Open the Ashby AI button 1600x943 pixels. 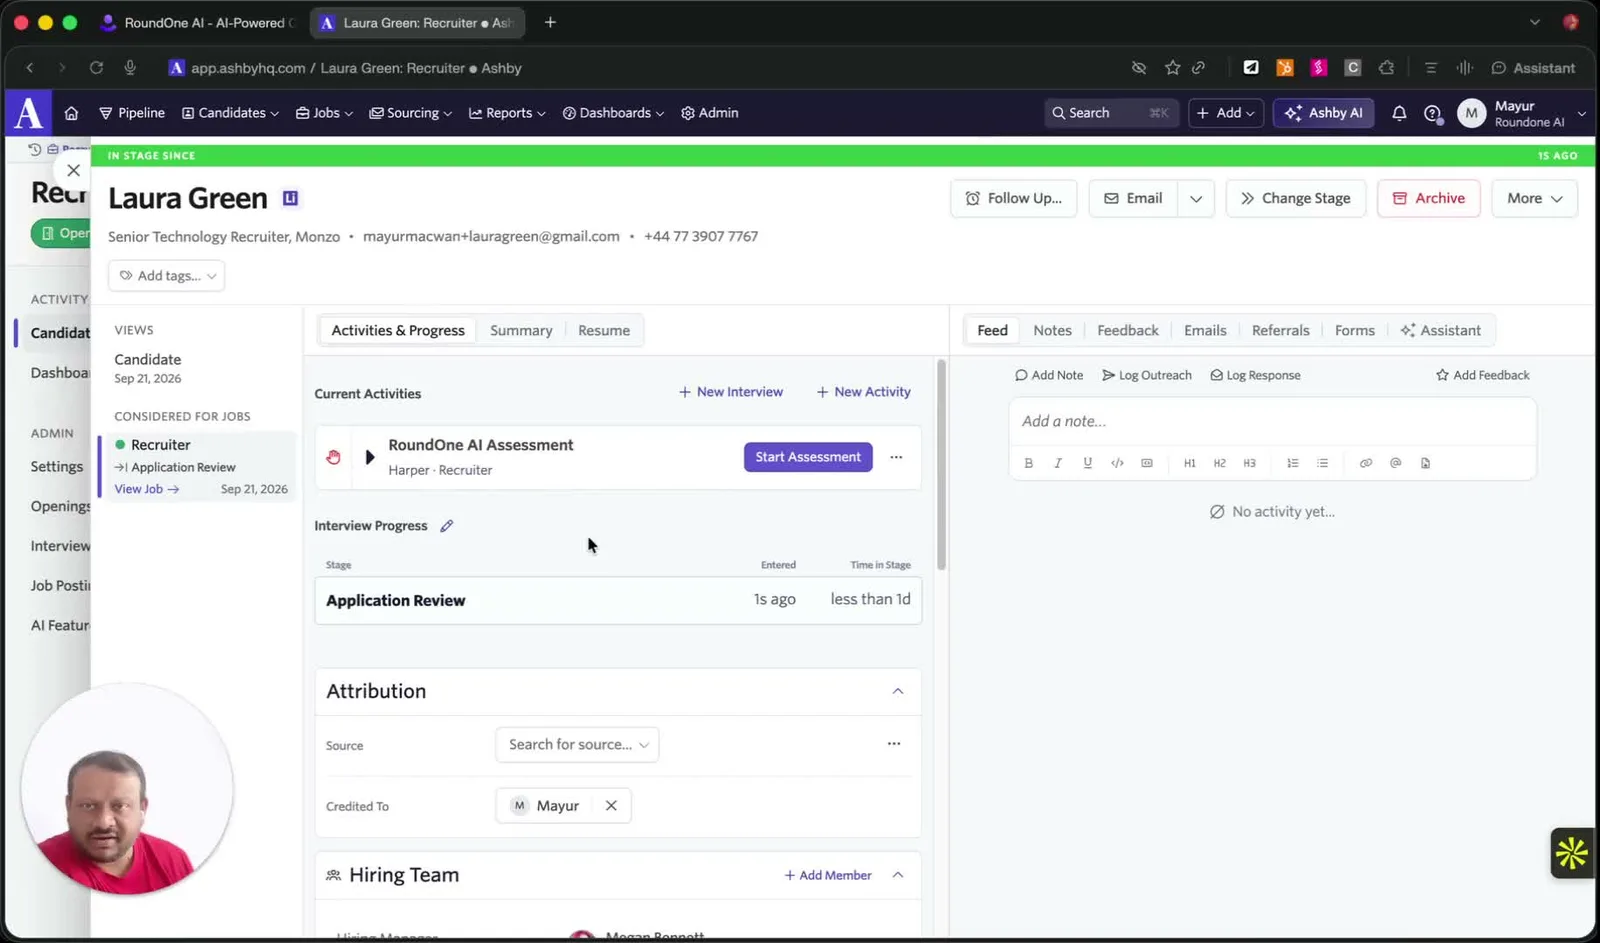click(x=1323, y=113)
